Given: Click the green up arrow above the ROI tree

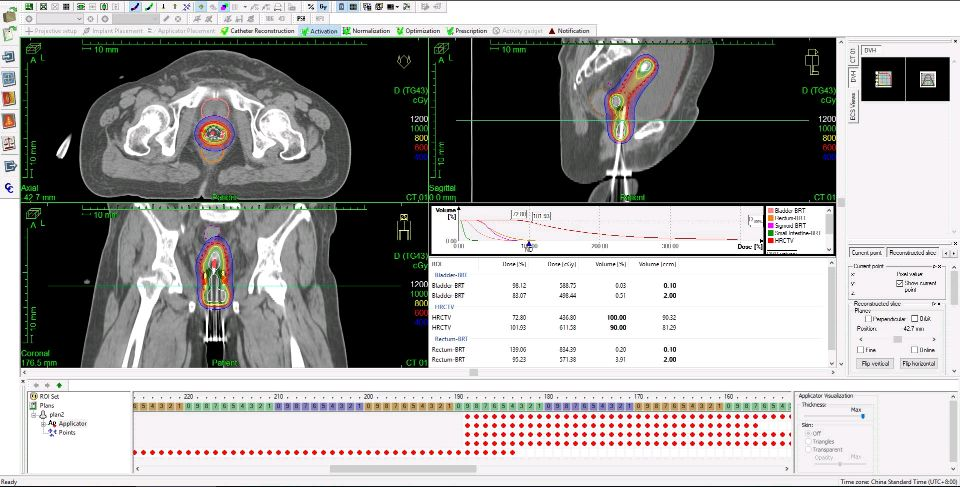Looking at the screenshot, I should pyautogui.click(x=59, y=384).
